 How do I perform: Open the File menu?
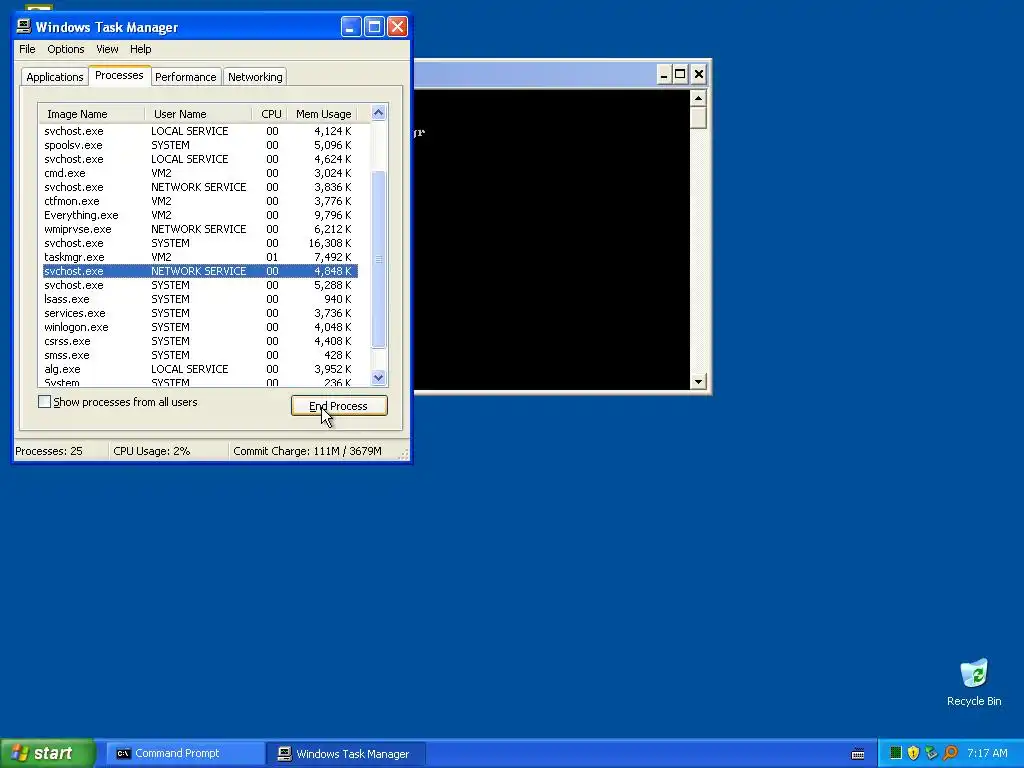click(27, 49)
